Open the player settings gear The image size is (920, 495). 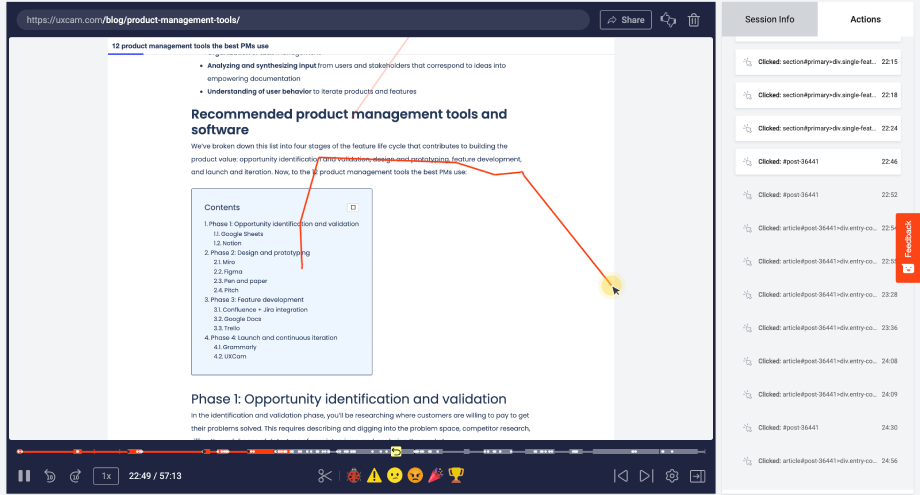point(672,476)
